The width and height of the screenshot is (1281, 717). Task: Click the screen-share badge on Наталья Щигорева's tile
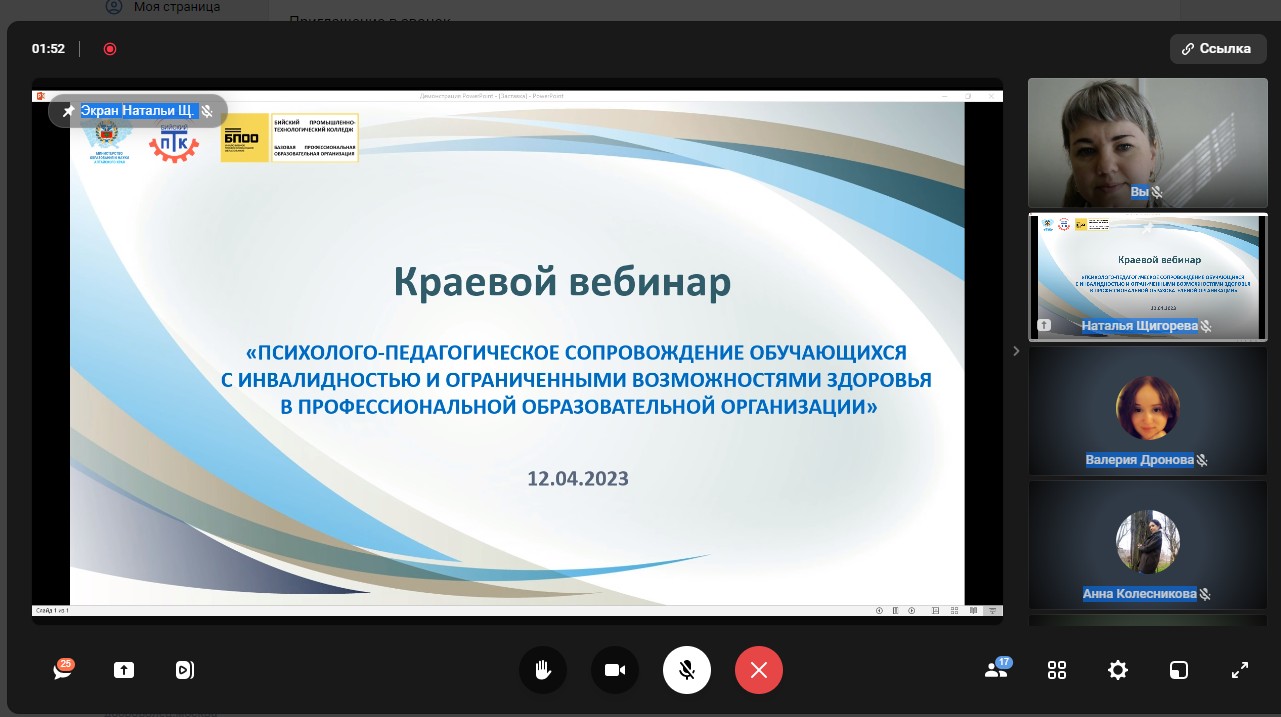[x=1045, y=325]
